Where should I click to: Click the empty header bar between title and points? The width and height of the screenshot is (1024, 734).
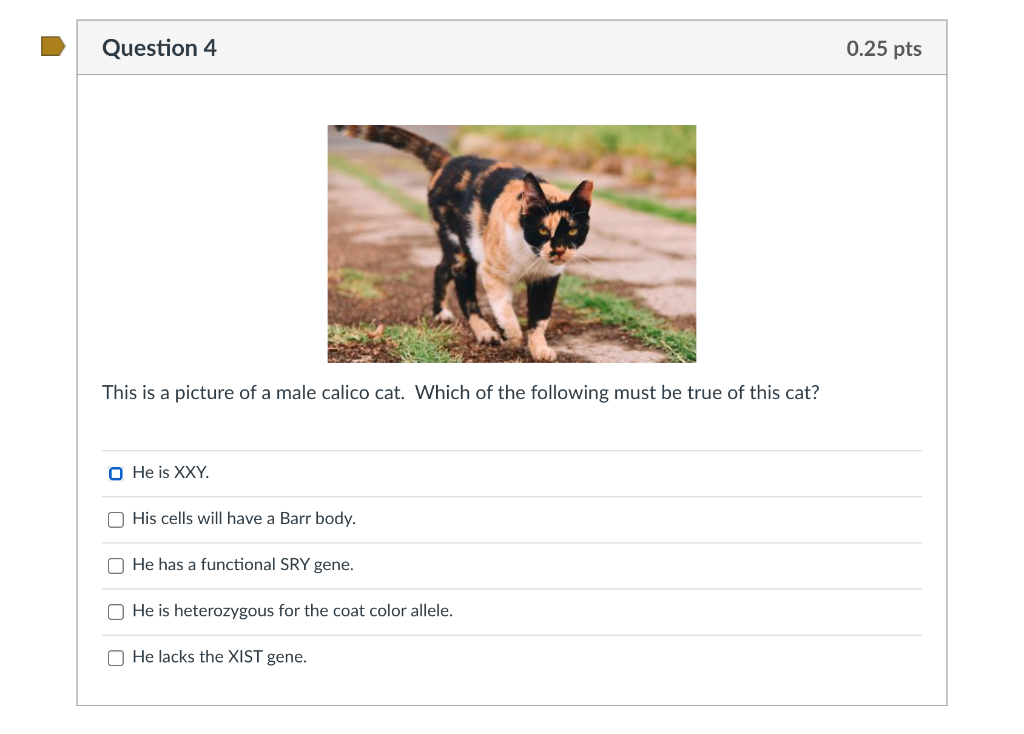point(531,48)
